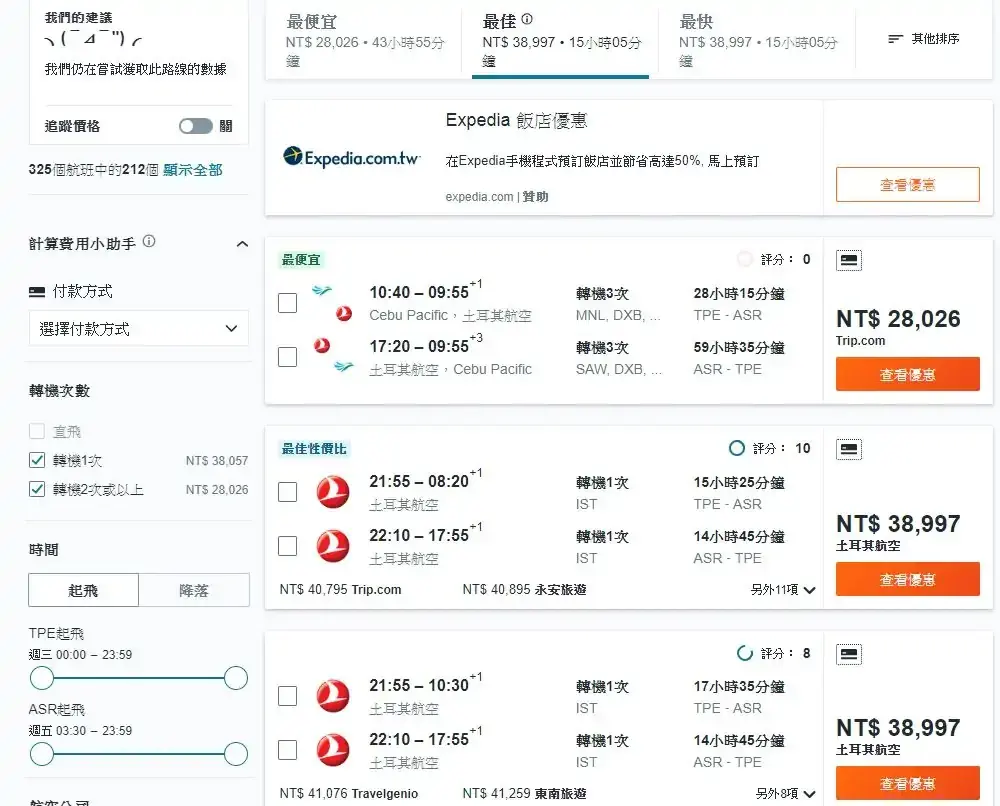Uncheck the 轉機1次 filter checkbox

point(39,462)
